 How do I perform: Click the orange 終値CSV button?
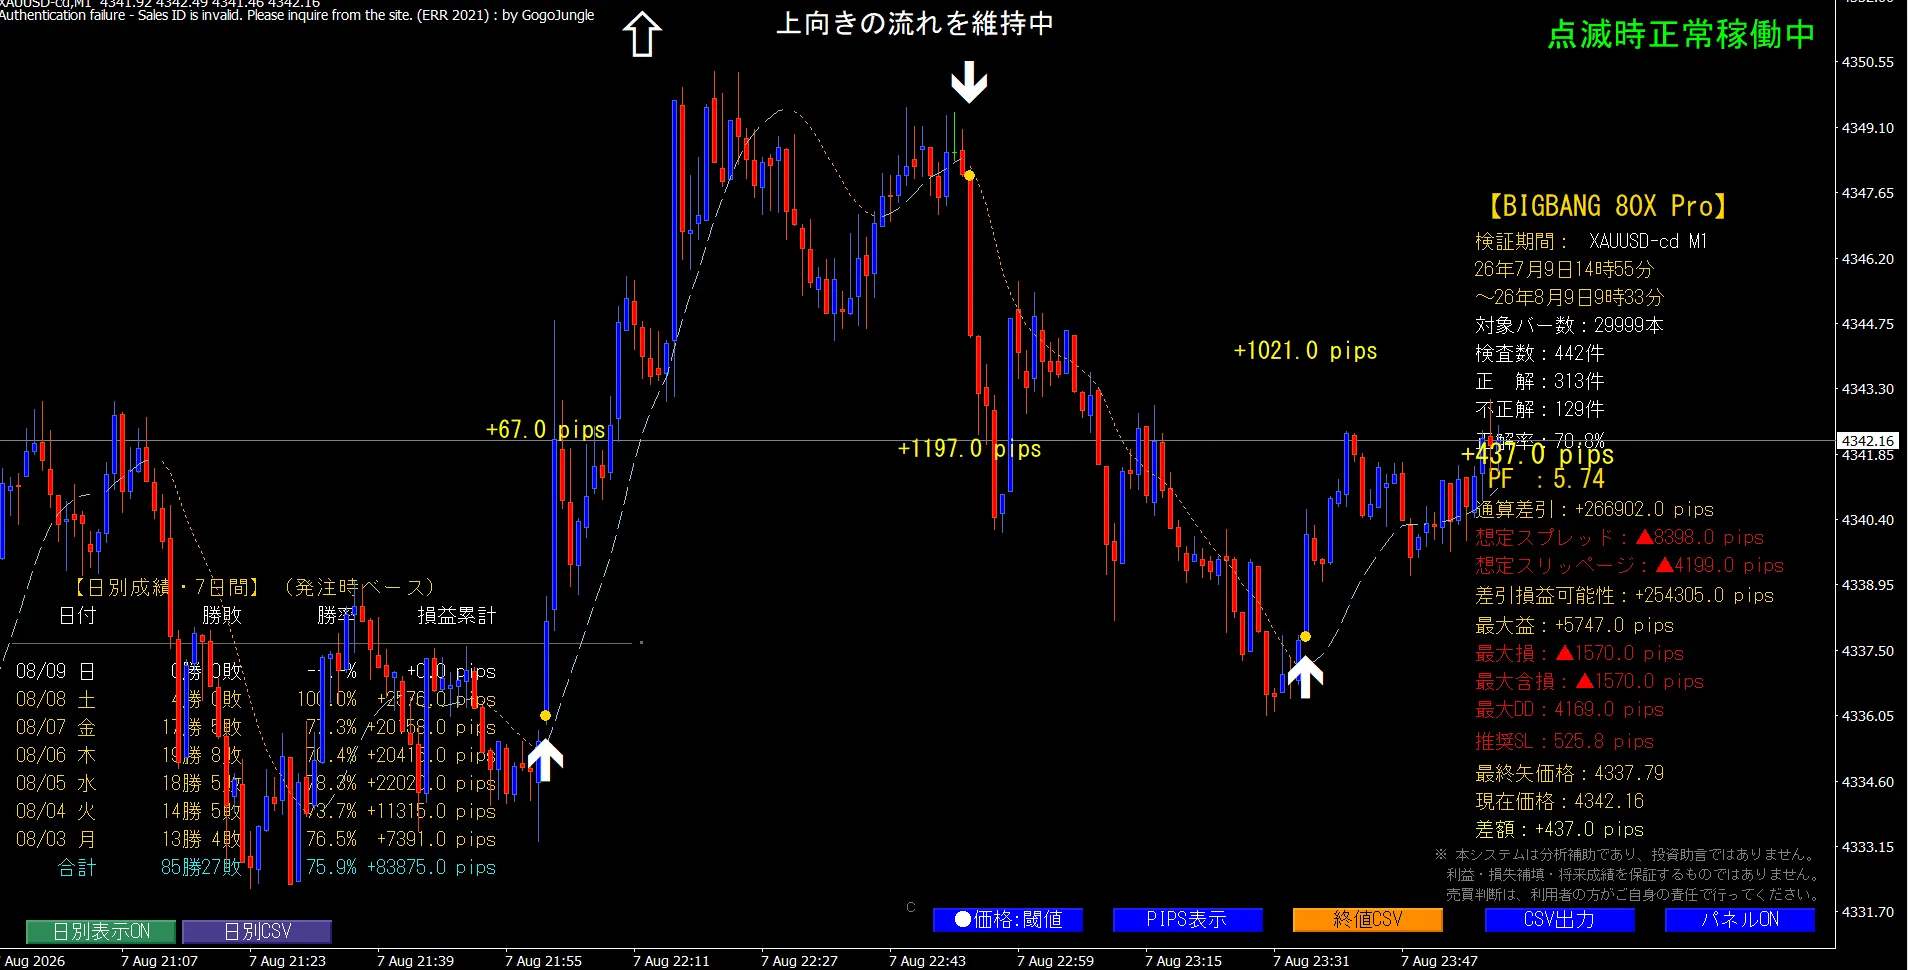pyautogui.click(x=1367, y=920)
